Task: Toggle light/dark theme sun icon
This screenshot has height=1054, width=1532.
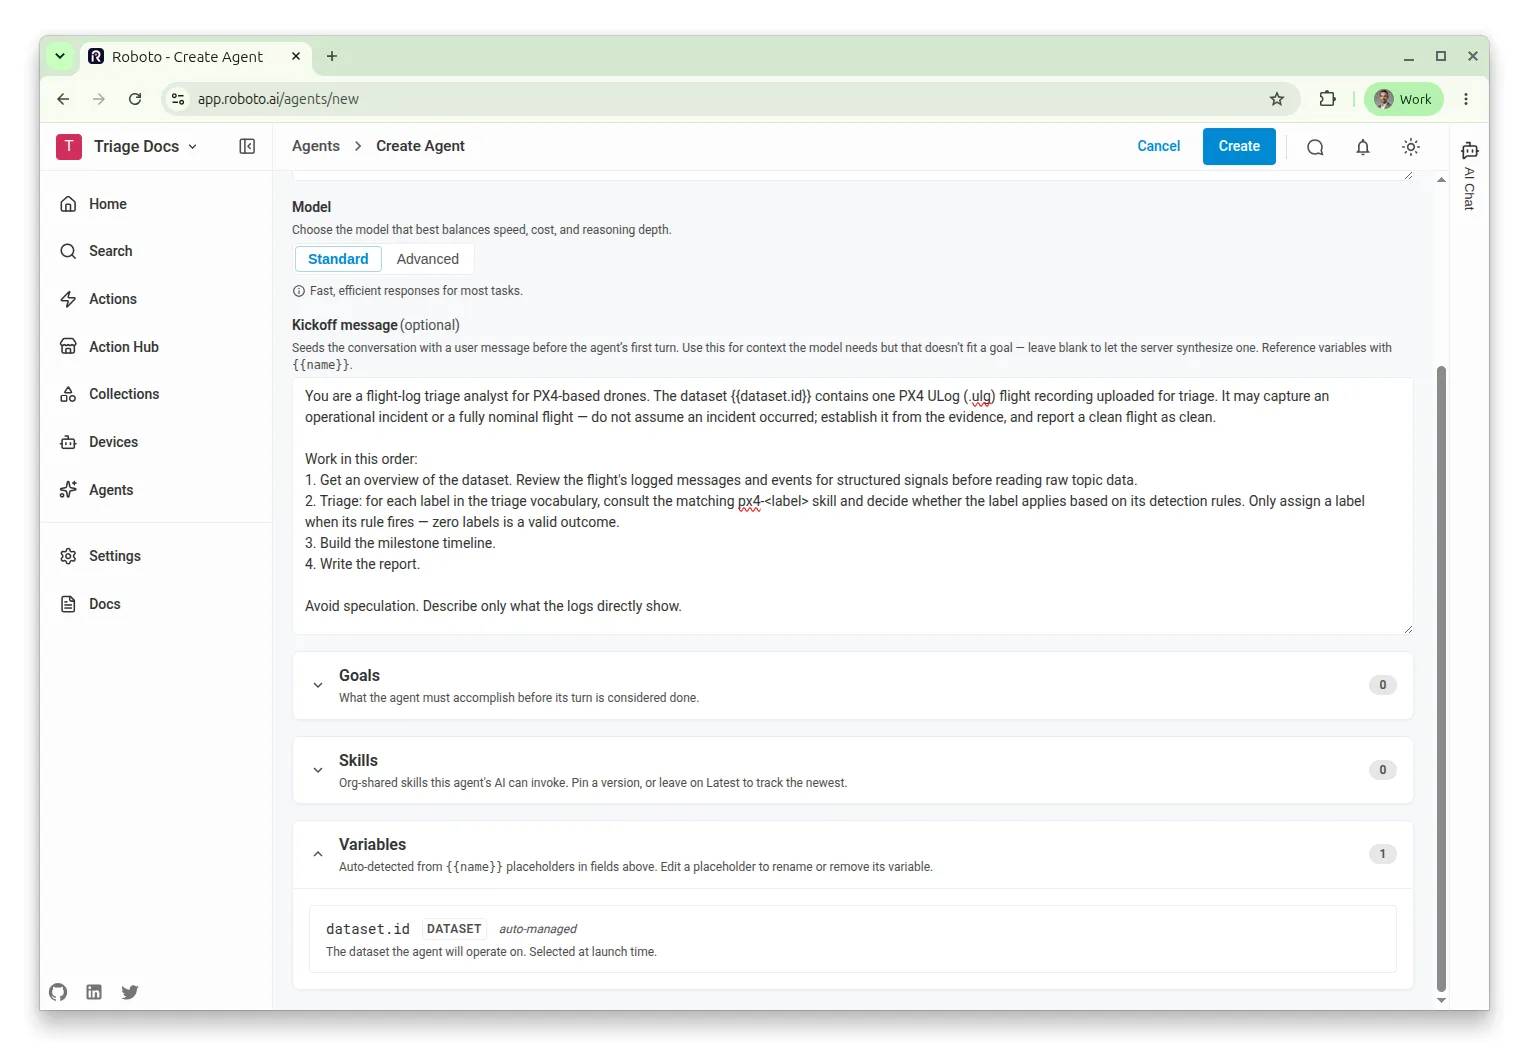Action: [x=1411, y=147]
